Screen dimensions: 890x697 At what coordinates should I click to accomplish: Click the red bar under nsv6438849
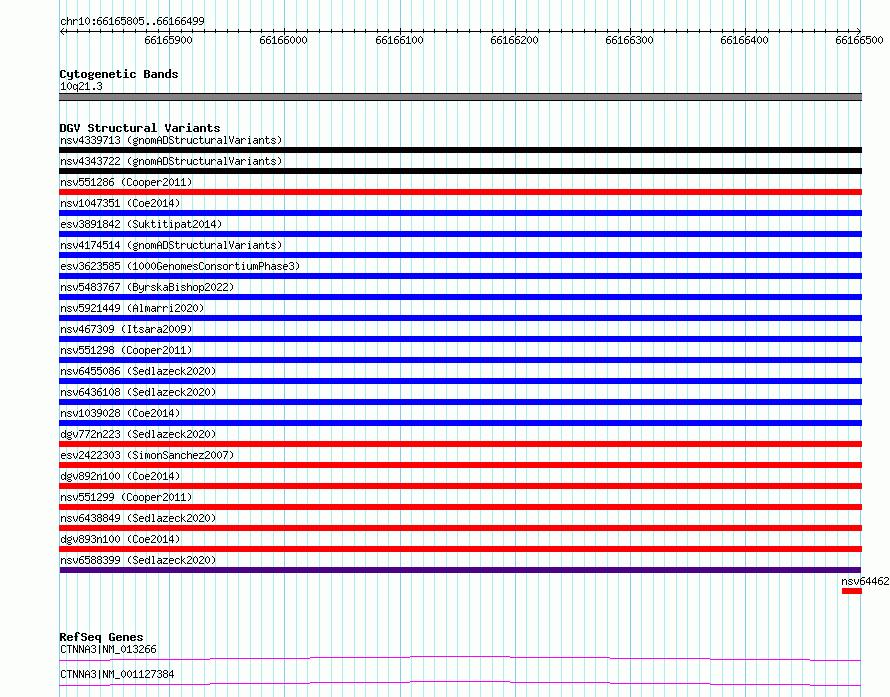click(x=460, y=528)
